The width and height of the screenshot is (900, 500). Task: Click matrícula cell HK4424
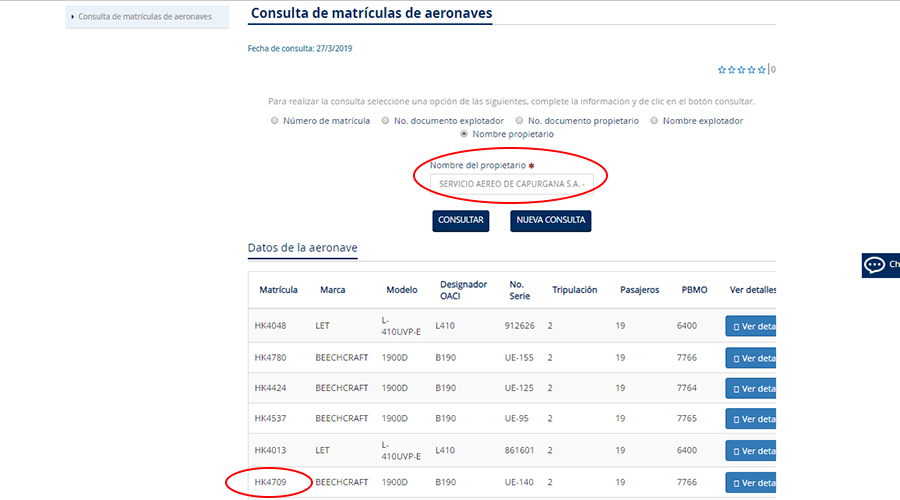click(270, 388)
